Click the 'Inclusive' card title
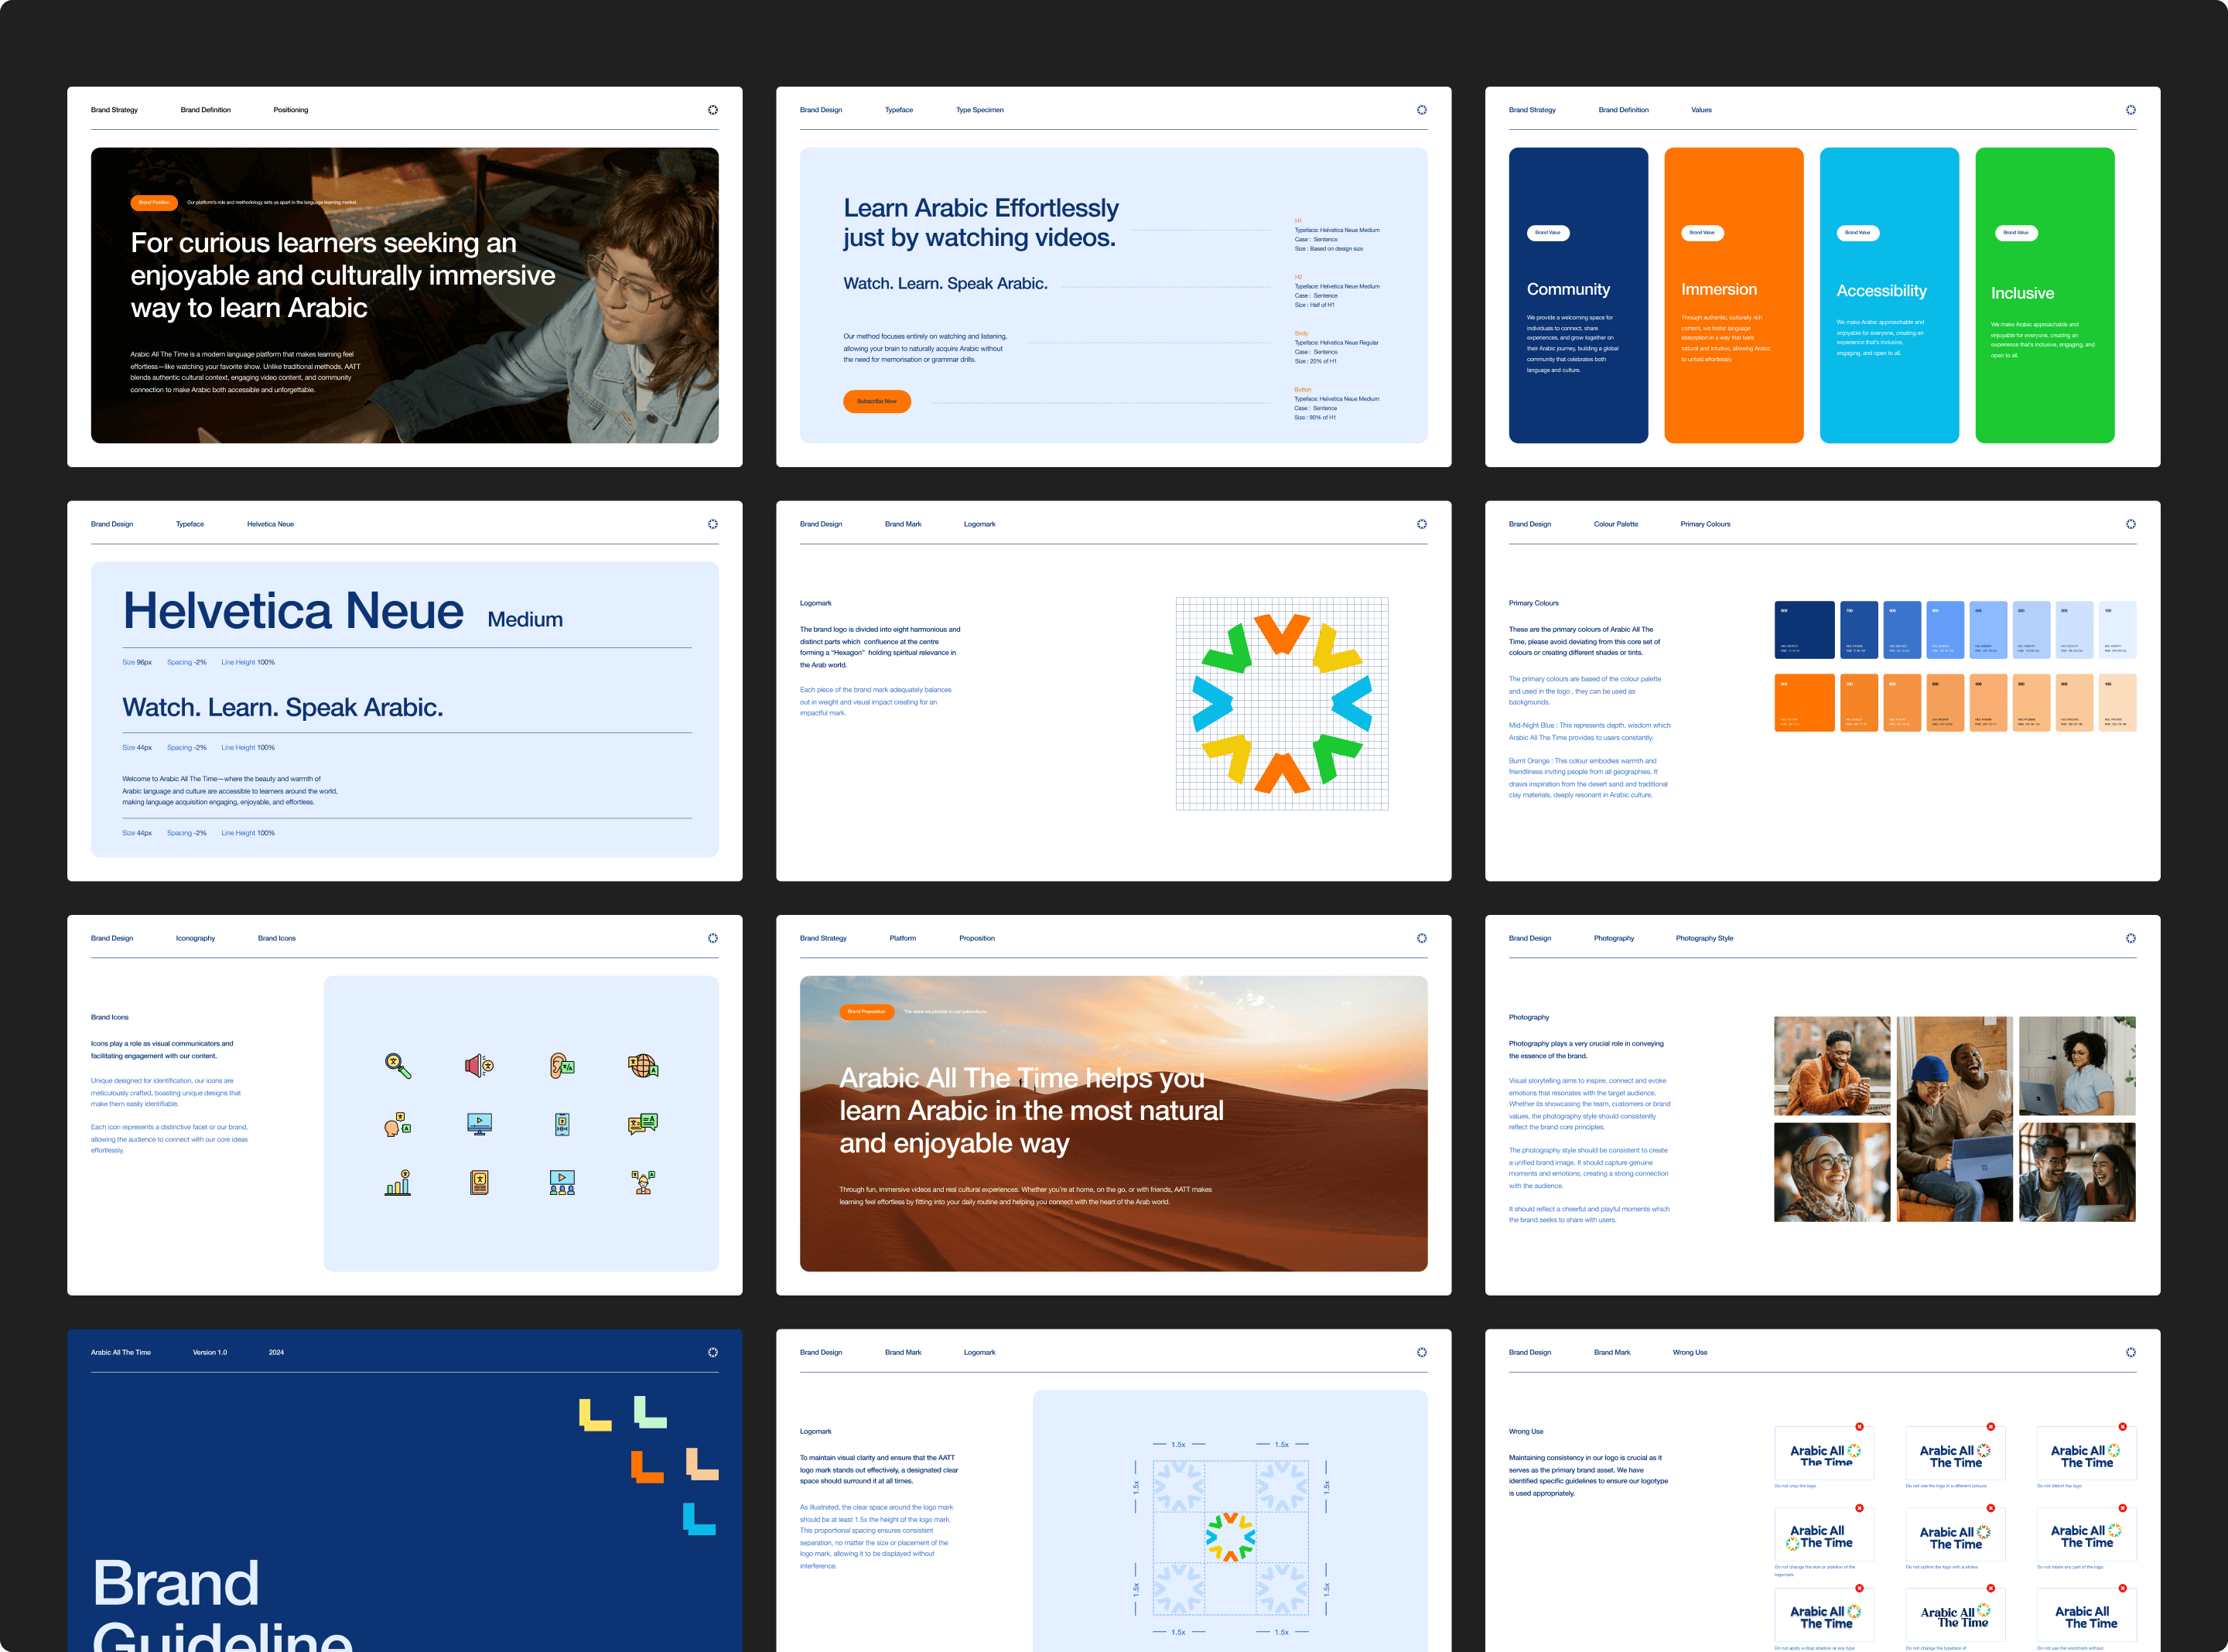Image resolution: width=2228 pixels, height=1652 pixels. tap(2022, 293)
